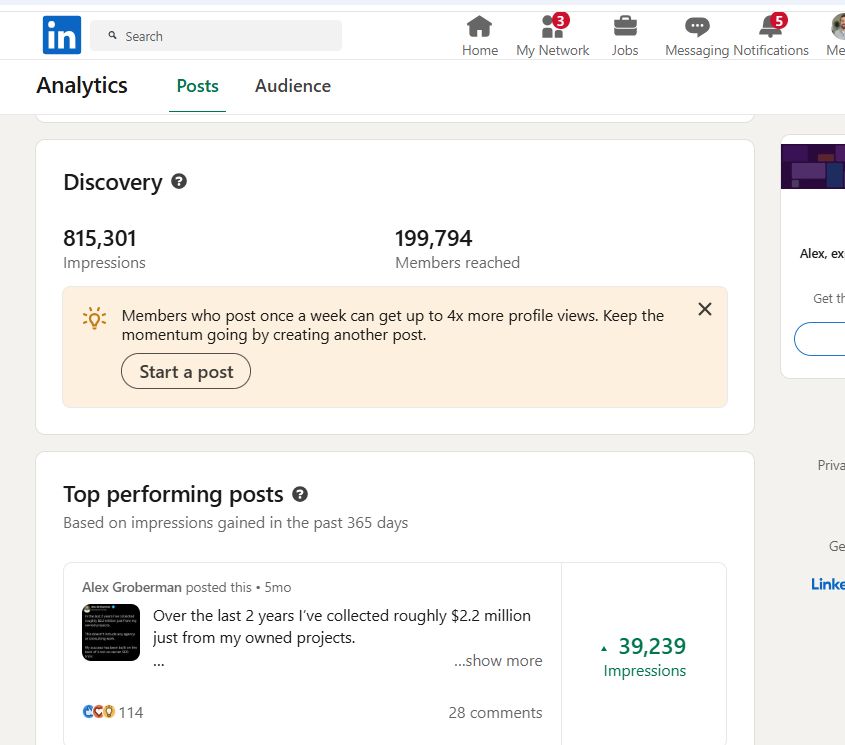The height and width of the screenshot is (745, 845).
Task: Open the Jobs briefcase icon
Action: click(625, 26)
